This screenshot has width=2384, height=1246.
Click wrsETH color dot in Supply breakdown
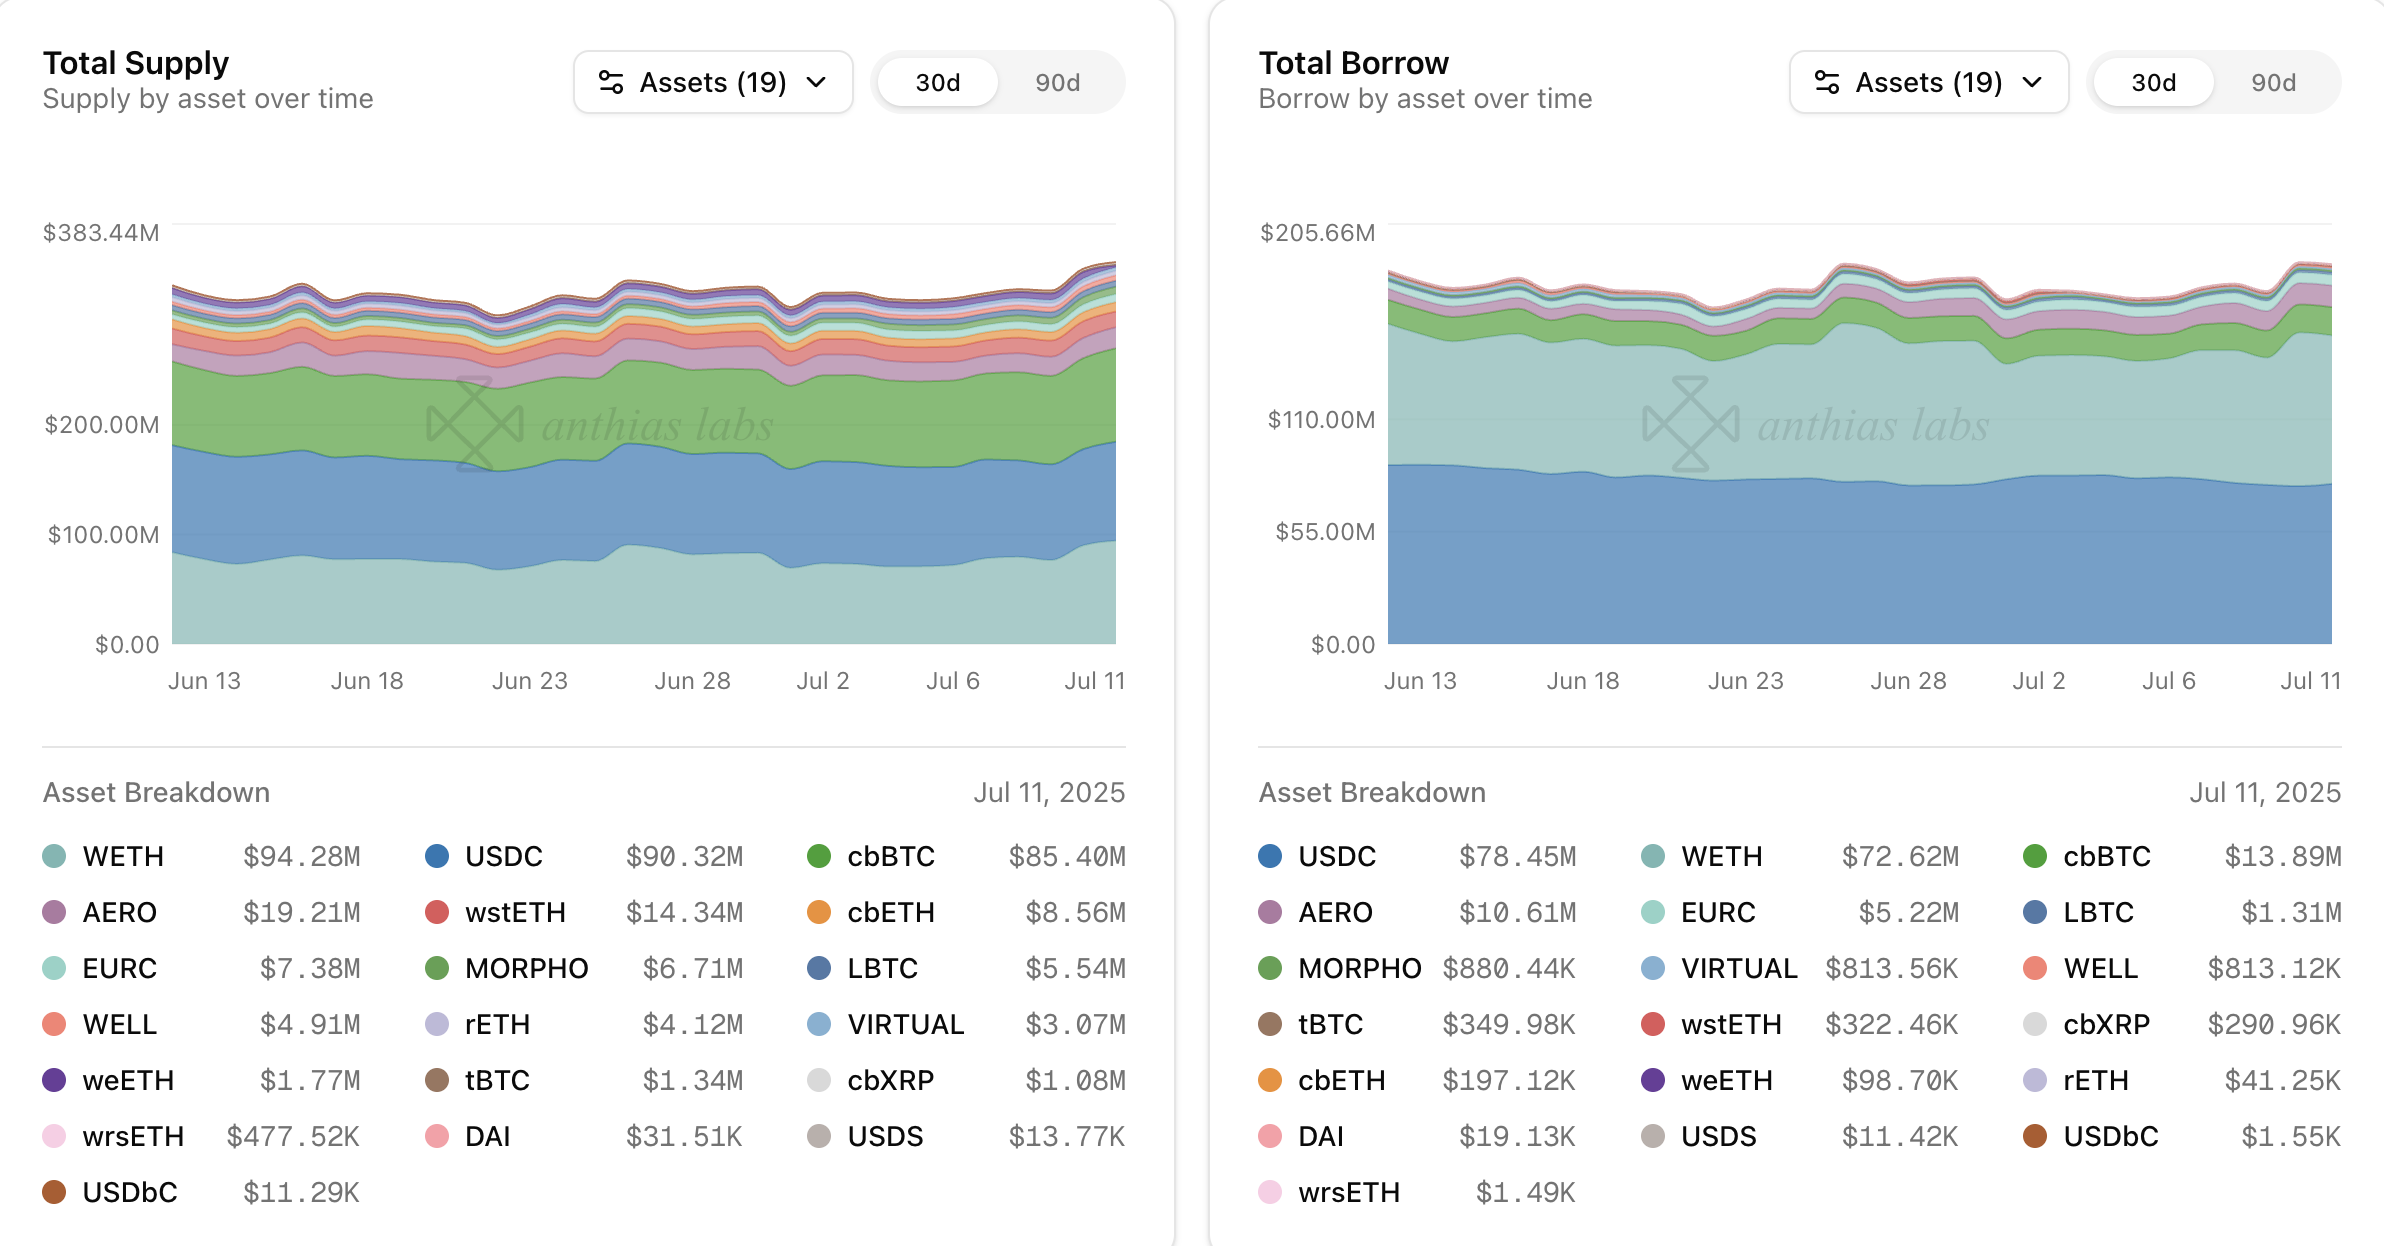coord(54,1136)
